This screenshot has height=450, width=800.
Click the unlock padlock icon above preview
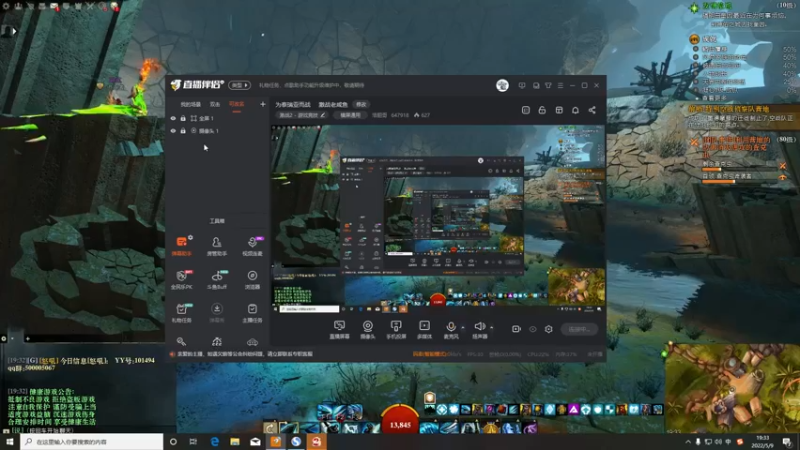[x=542, y=110]
